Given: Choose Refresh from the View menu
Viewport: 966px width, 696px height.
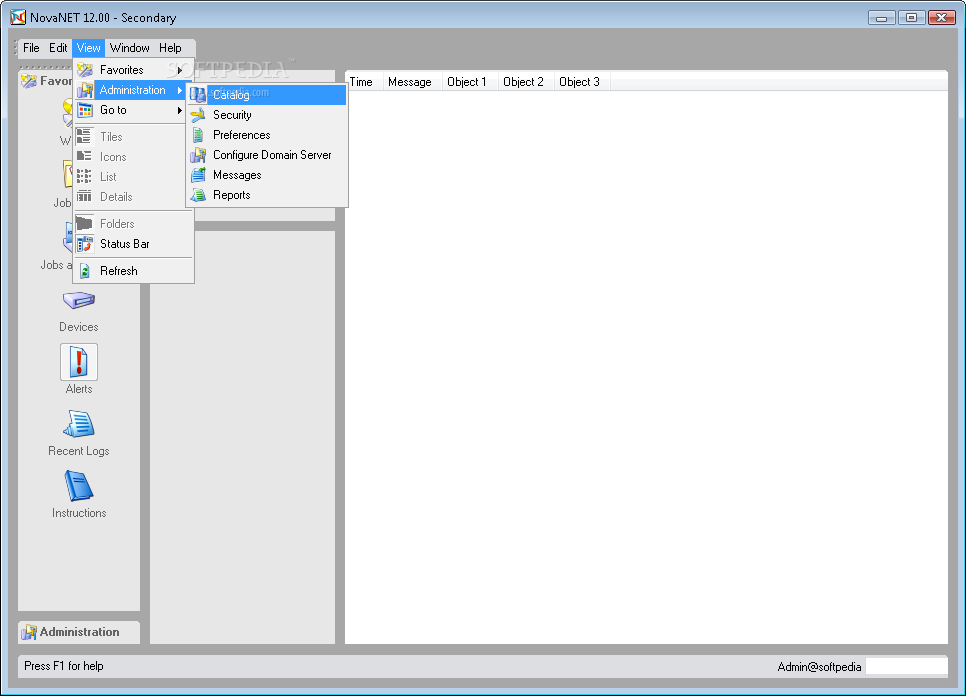Looking at the screenshot, I should (x=134, y=271).
